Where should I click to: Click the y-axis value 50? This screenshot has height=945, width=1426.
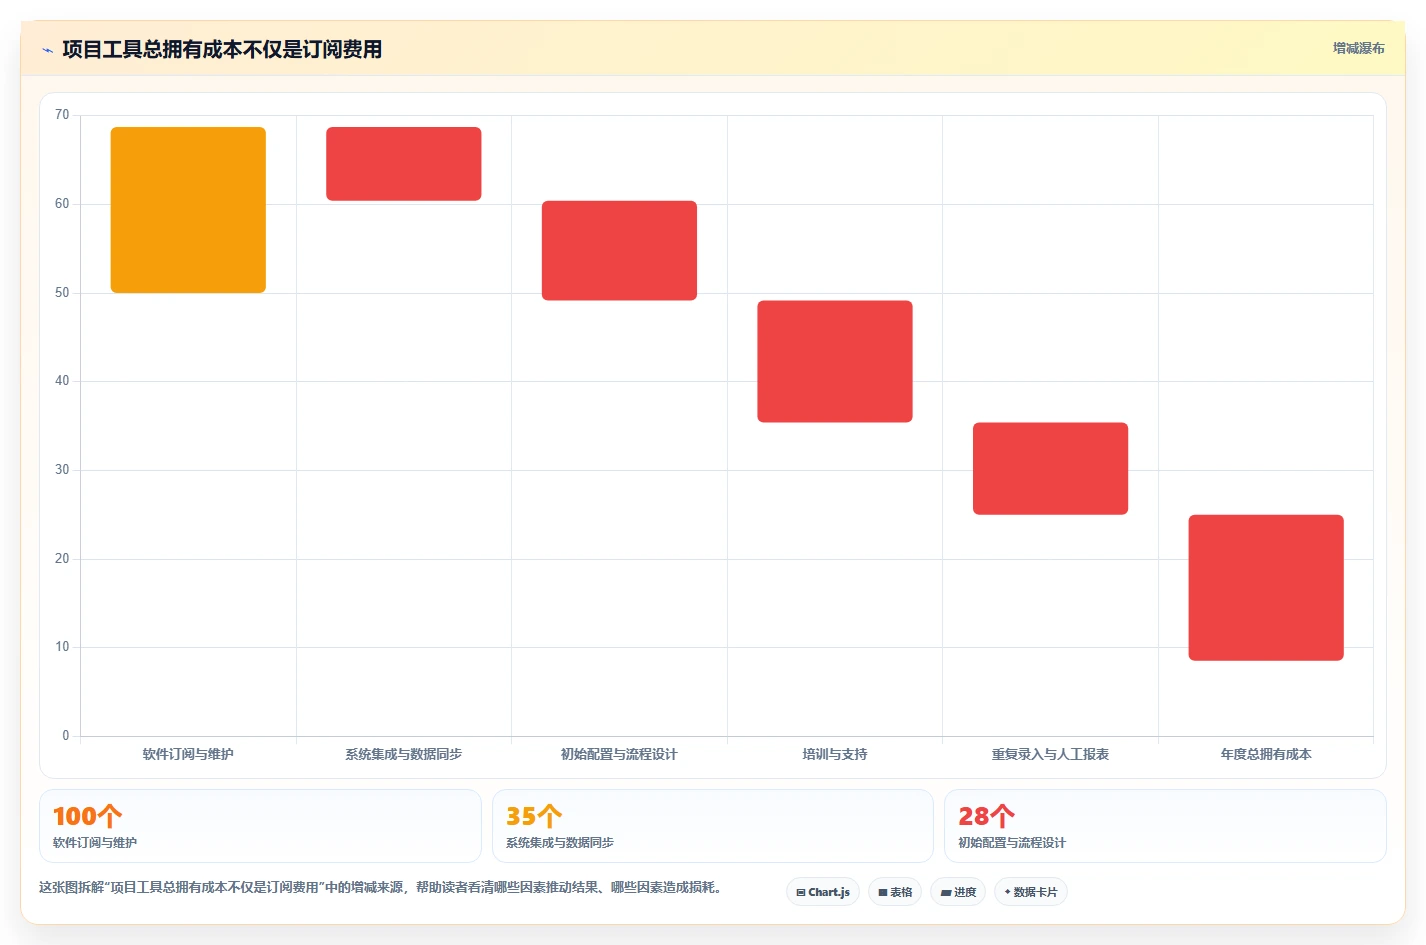[x=62, y=293]
